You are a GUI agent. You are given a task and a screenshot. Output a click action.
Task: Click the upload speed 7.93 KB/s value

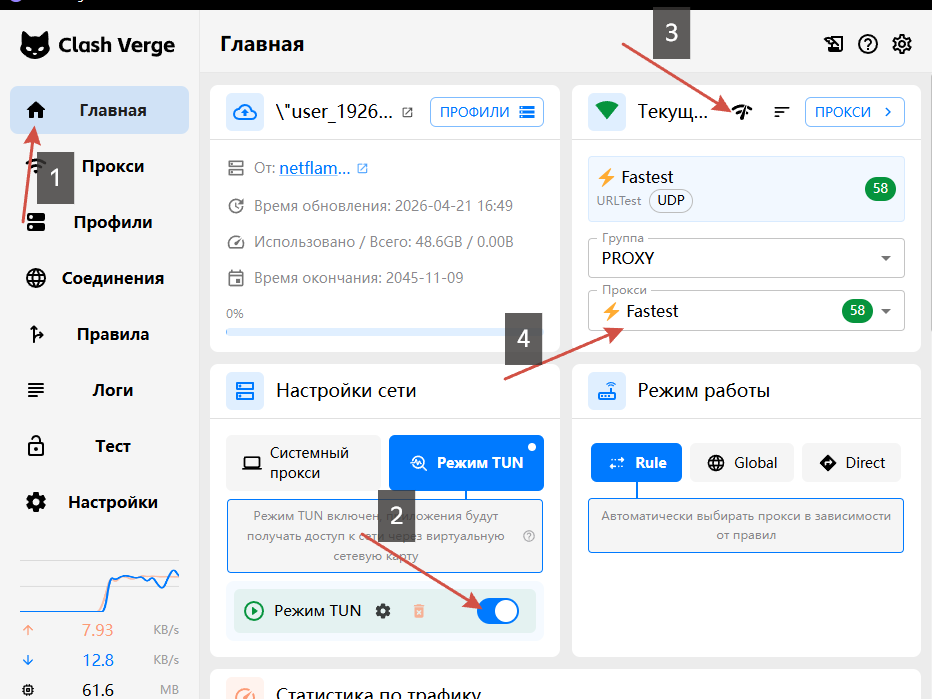[x=97, y=630]
